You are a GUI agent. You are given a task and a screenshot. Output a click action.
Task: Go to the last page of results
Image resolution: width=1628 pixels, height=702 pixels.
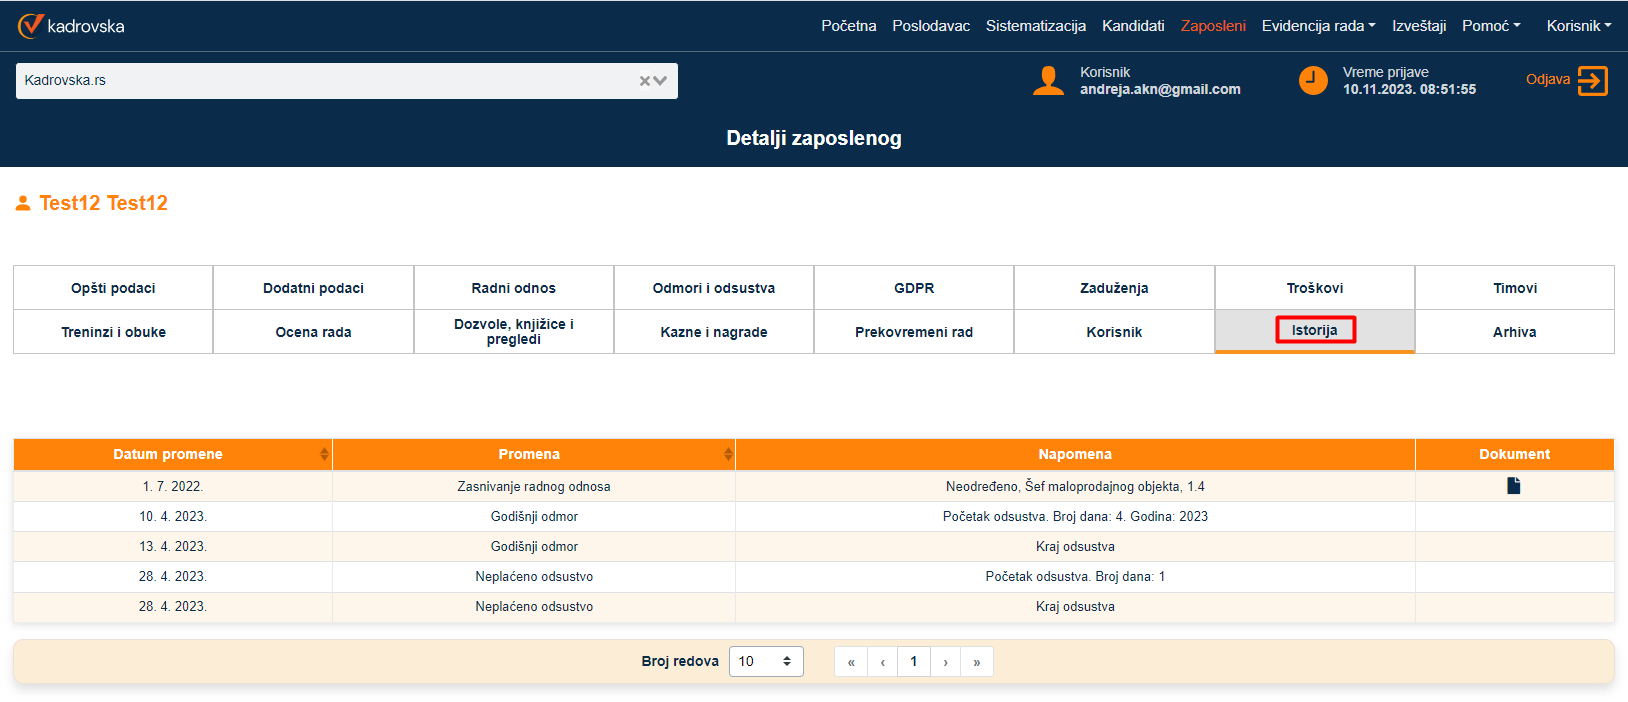976,662
